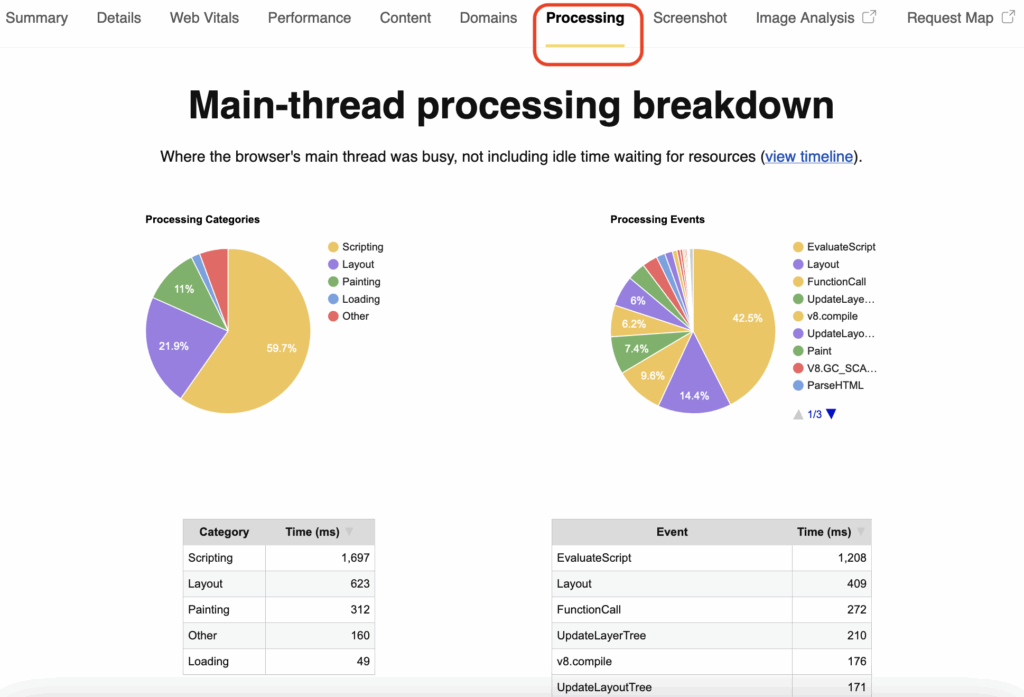The height and width of the screenshot is (697, 1024).
Task: Toggle Painting in the categories legend
Action: coord(359,281)
